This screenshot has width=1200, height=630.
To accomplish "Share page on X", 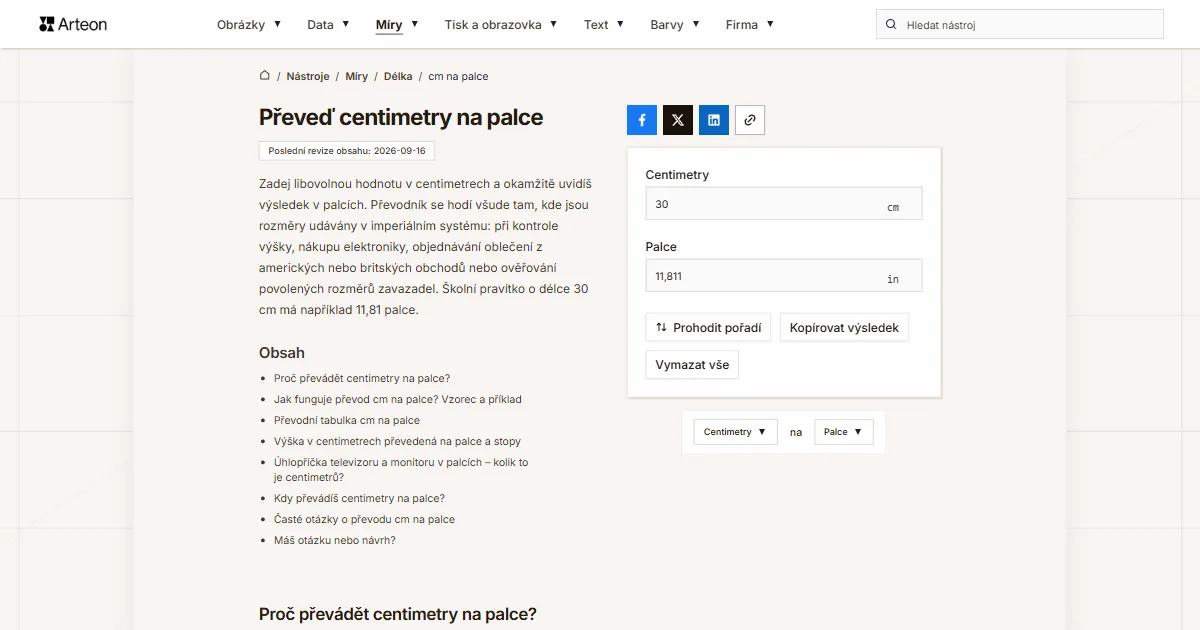I will pyautogui.click(x=678, y=120).
